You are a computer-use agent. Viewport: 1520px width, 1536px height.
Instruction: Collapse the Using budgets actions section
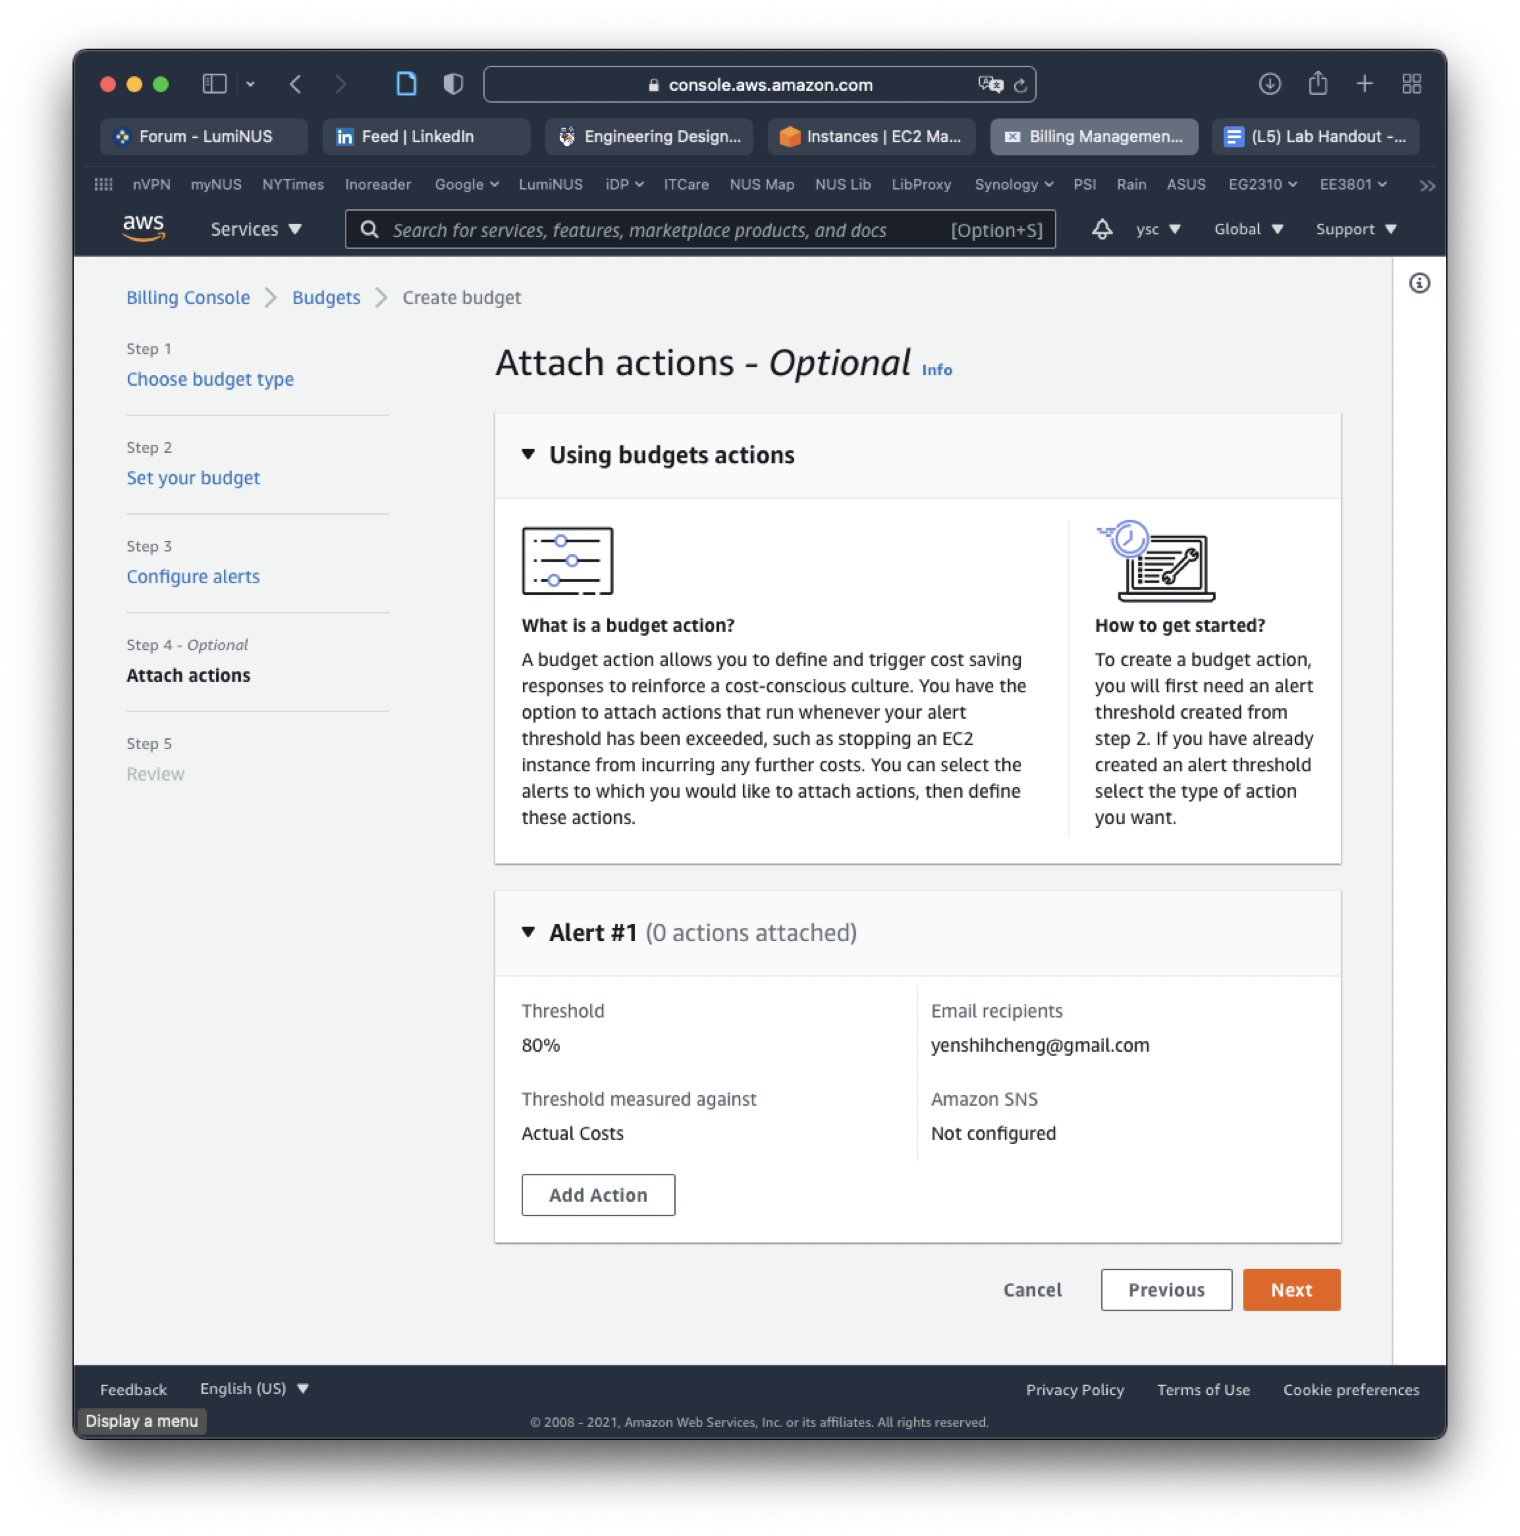point(528,455)
